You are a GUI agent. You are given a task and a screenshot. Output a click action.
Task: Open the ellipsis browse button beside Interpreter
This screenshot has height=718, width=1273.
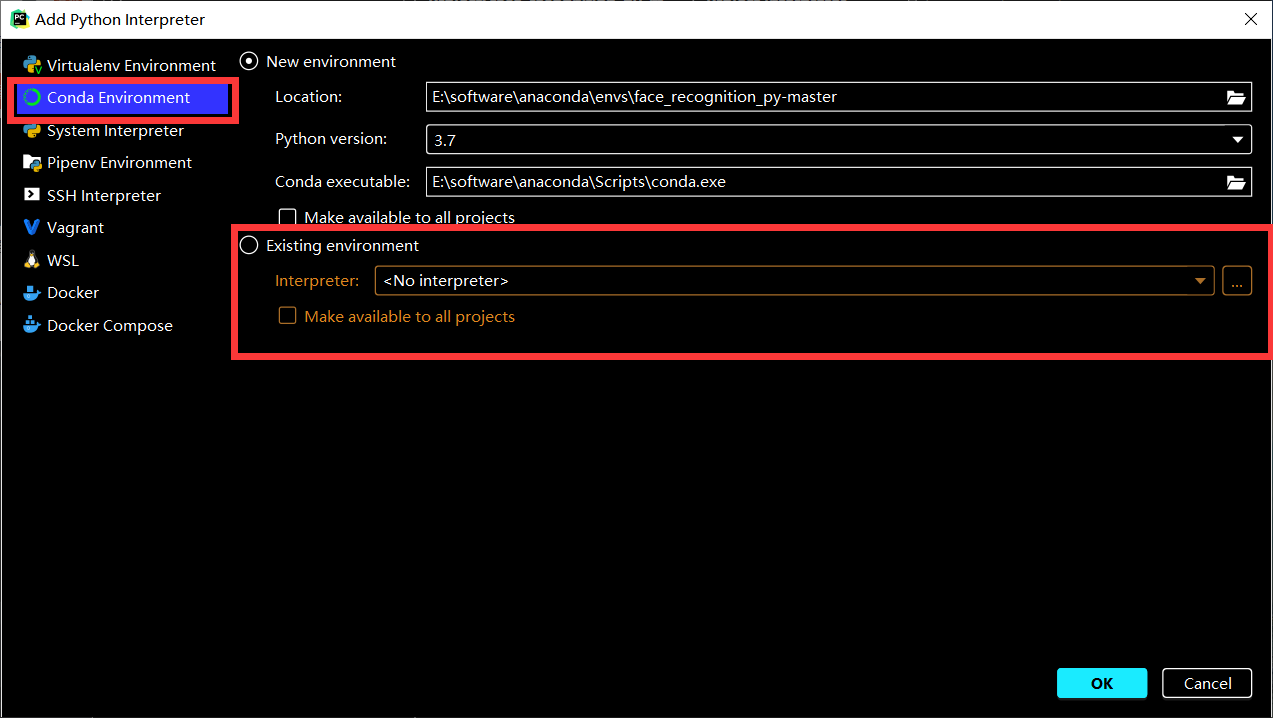click(x=1236, y=280)
